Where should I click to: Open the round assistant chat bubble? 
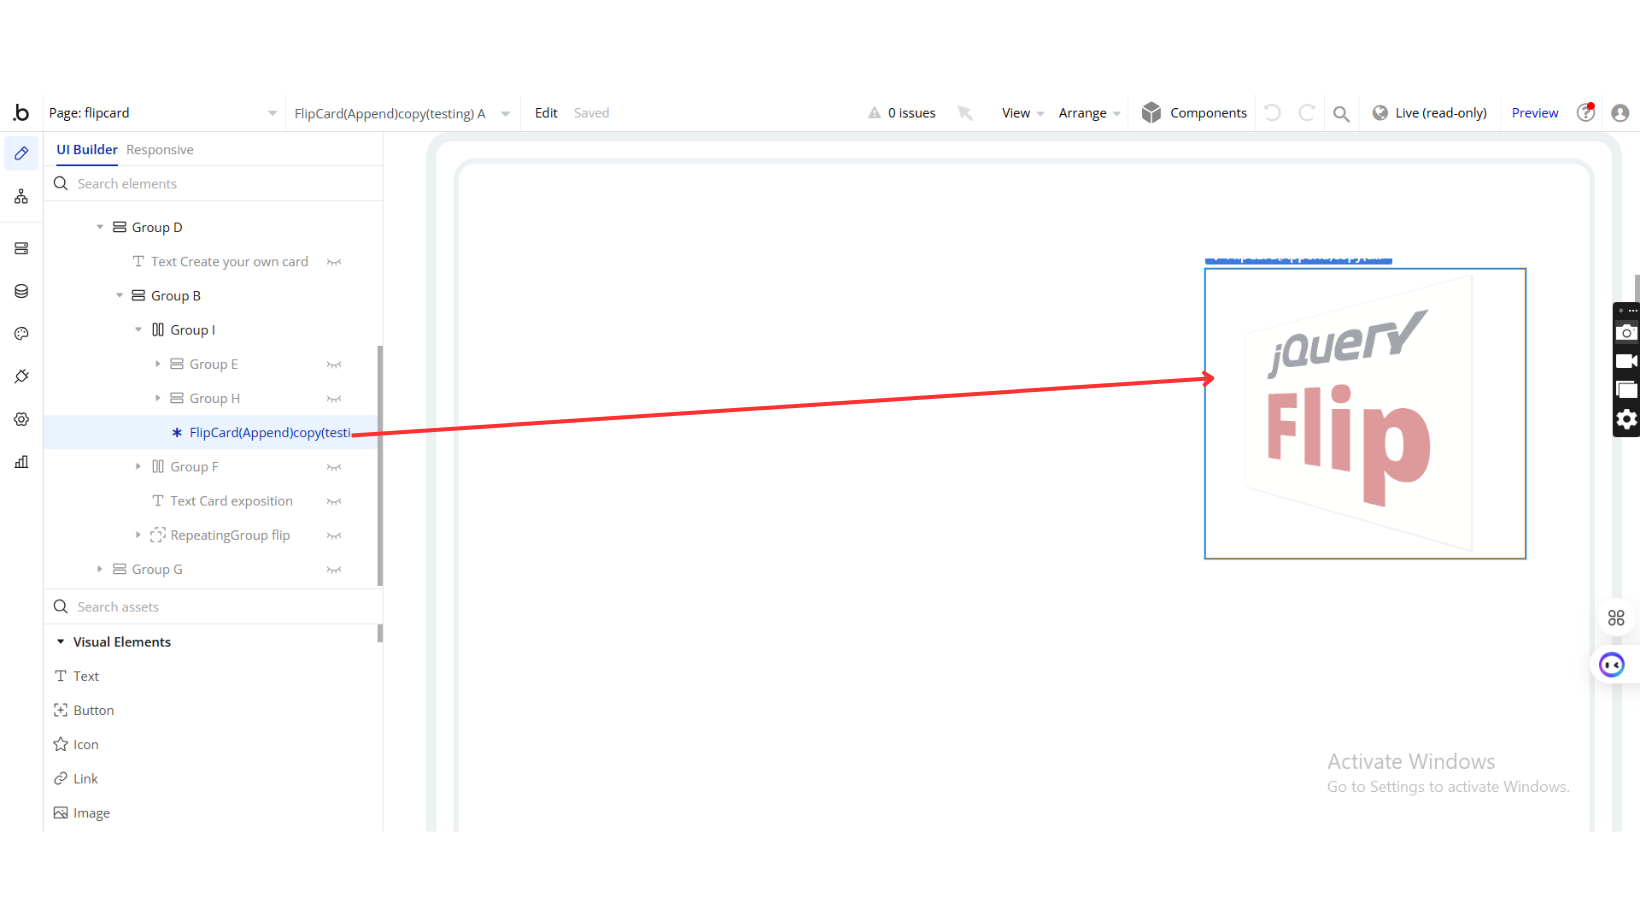[1611, 665]
